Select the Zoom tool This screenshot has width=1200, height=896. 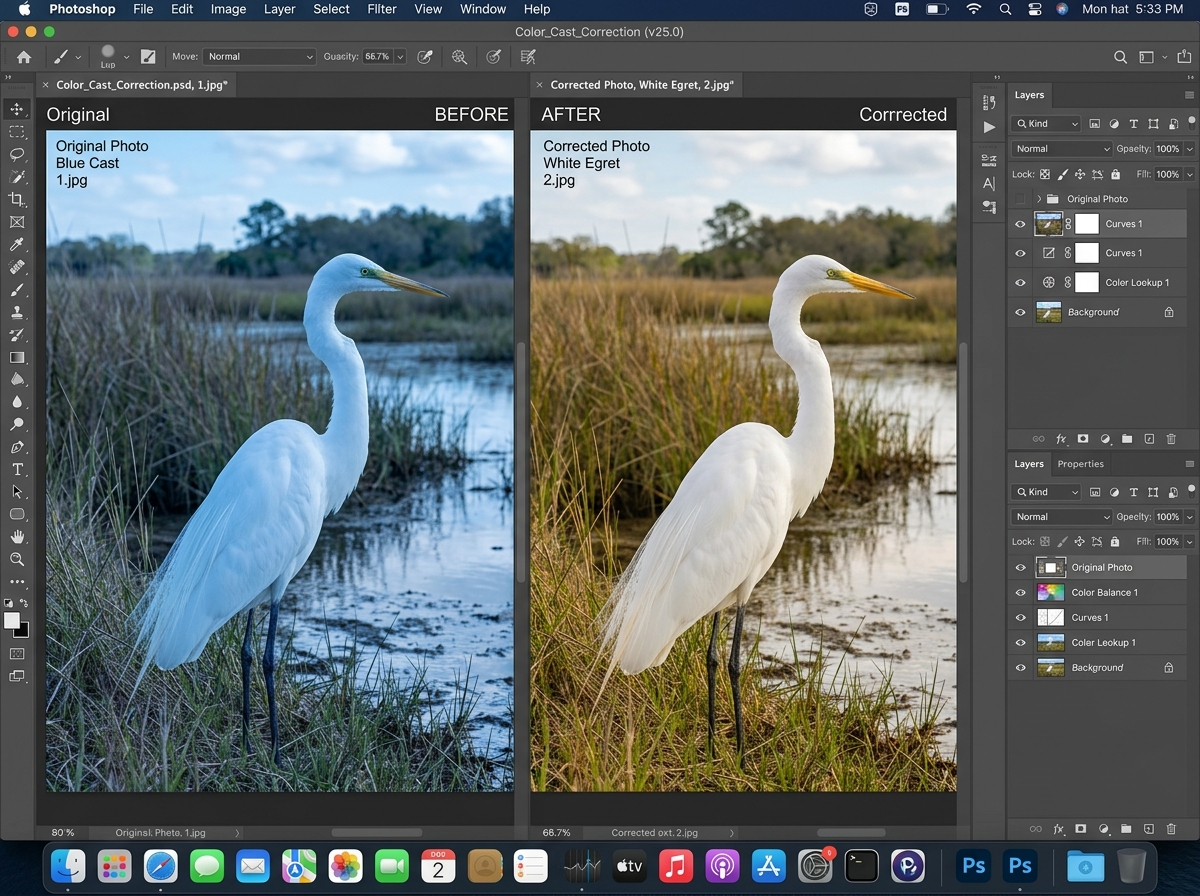coord(16,559)
